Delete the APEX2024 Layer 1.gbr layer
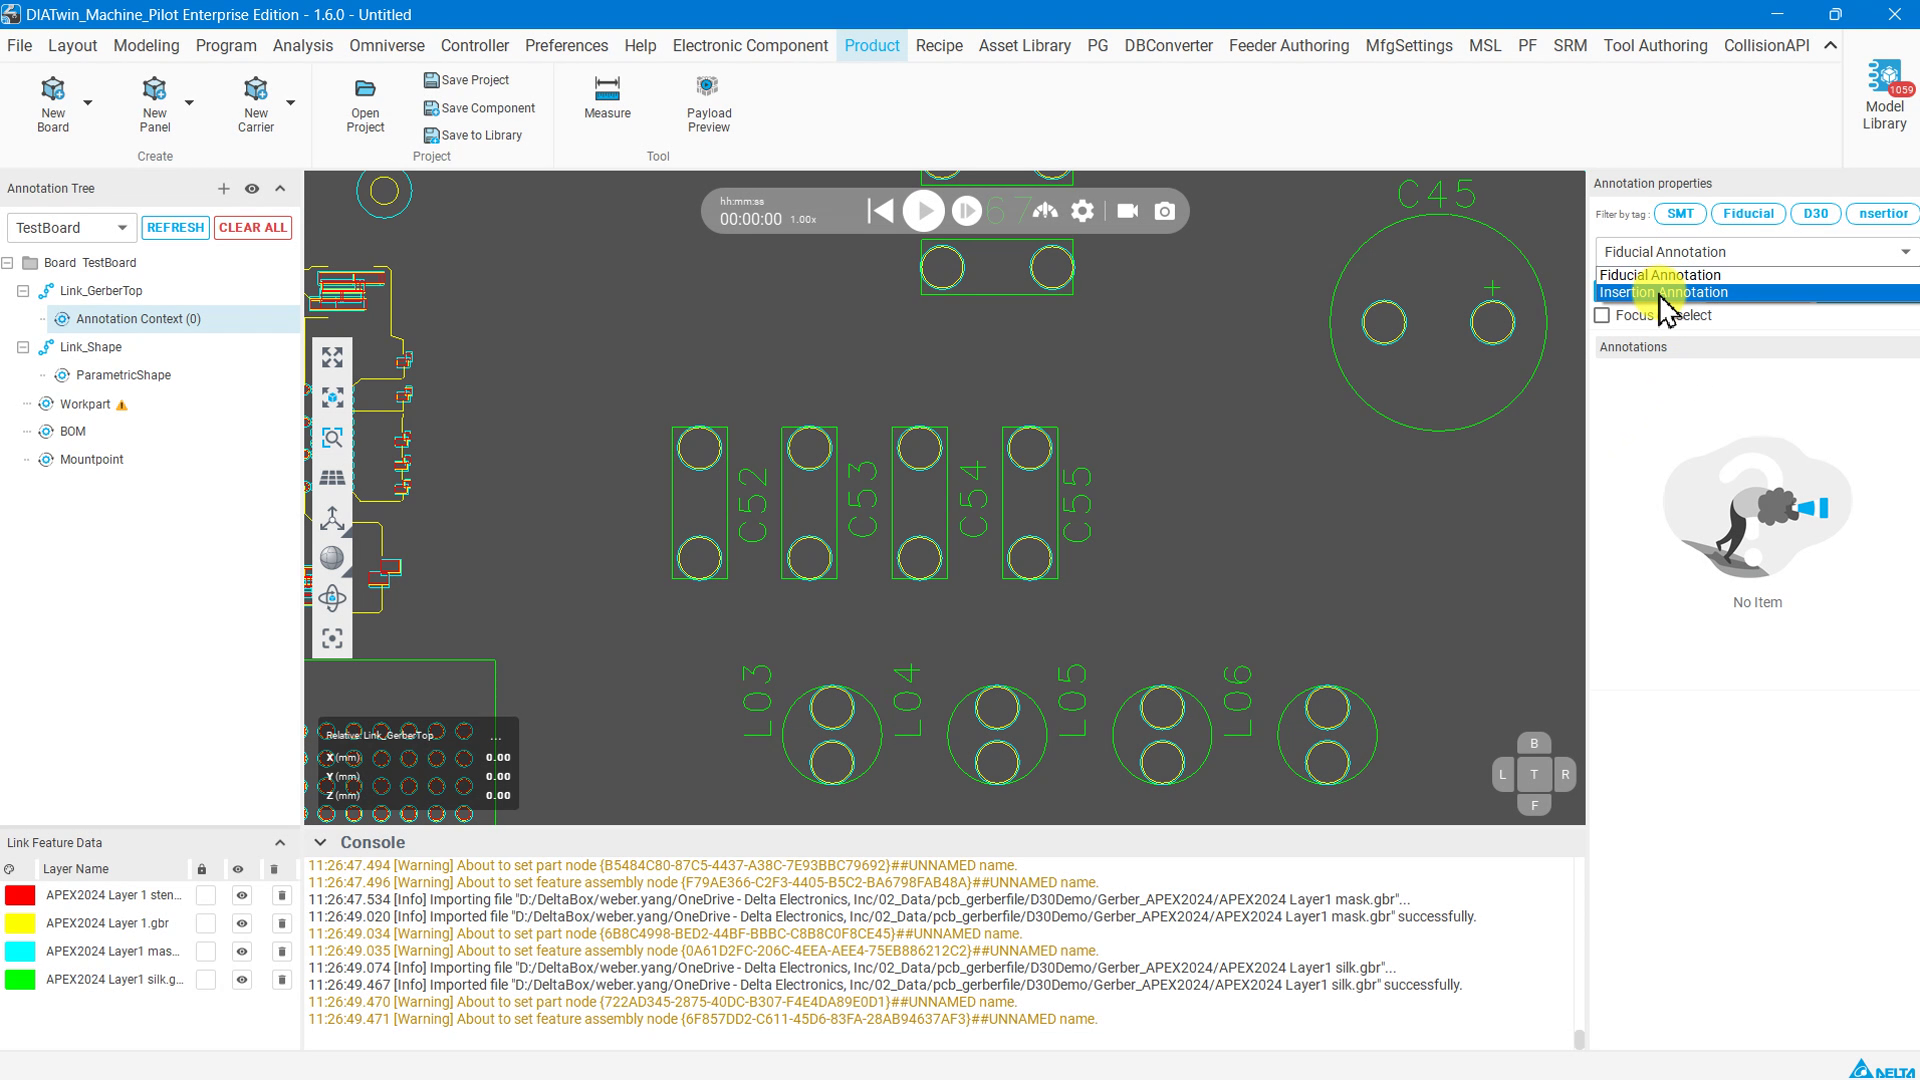 point(281,924)
